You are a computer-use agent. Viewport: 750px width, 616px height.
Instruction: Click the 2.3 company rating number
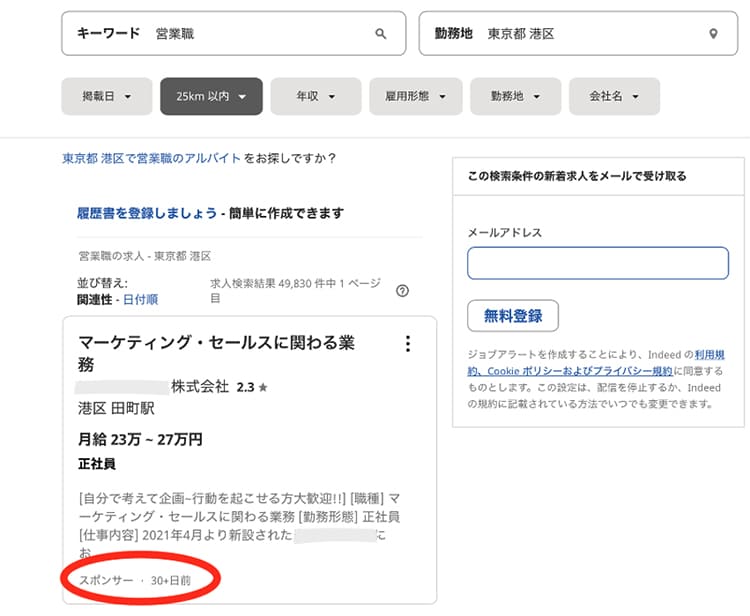(245, 387)
